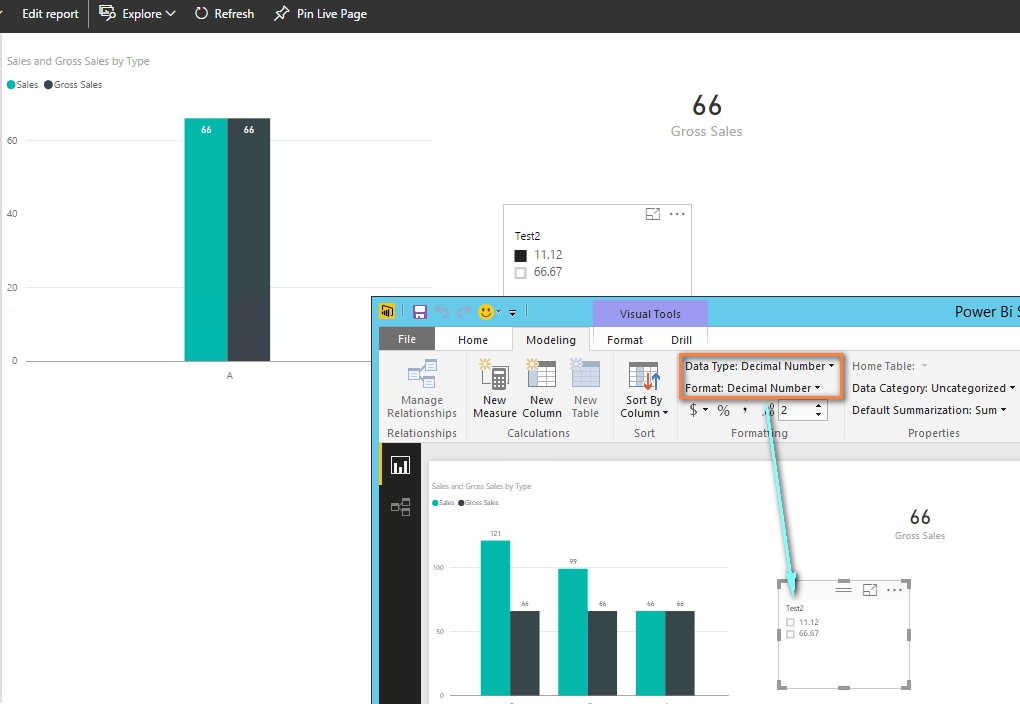Screen dimensions: 1020x704
Task: Click the dark Gross Sales legend swatch in web chart
Action: tap(48, 85)
